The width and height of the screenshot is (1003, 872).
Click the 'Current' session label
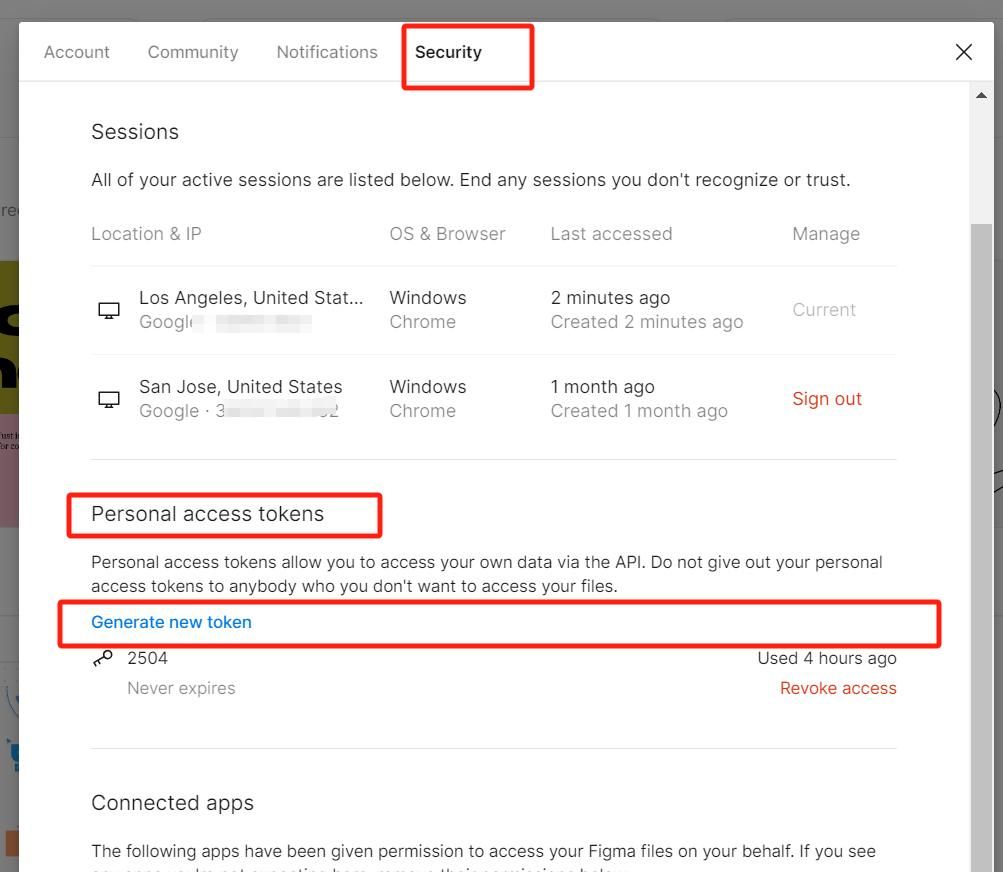(x=823, y=310)
